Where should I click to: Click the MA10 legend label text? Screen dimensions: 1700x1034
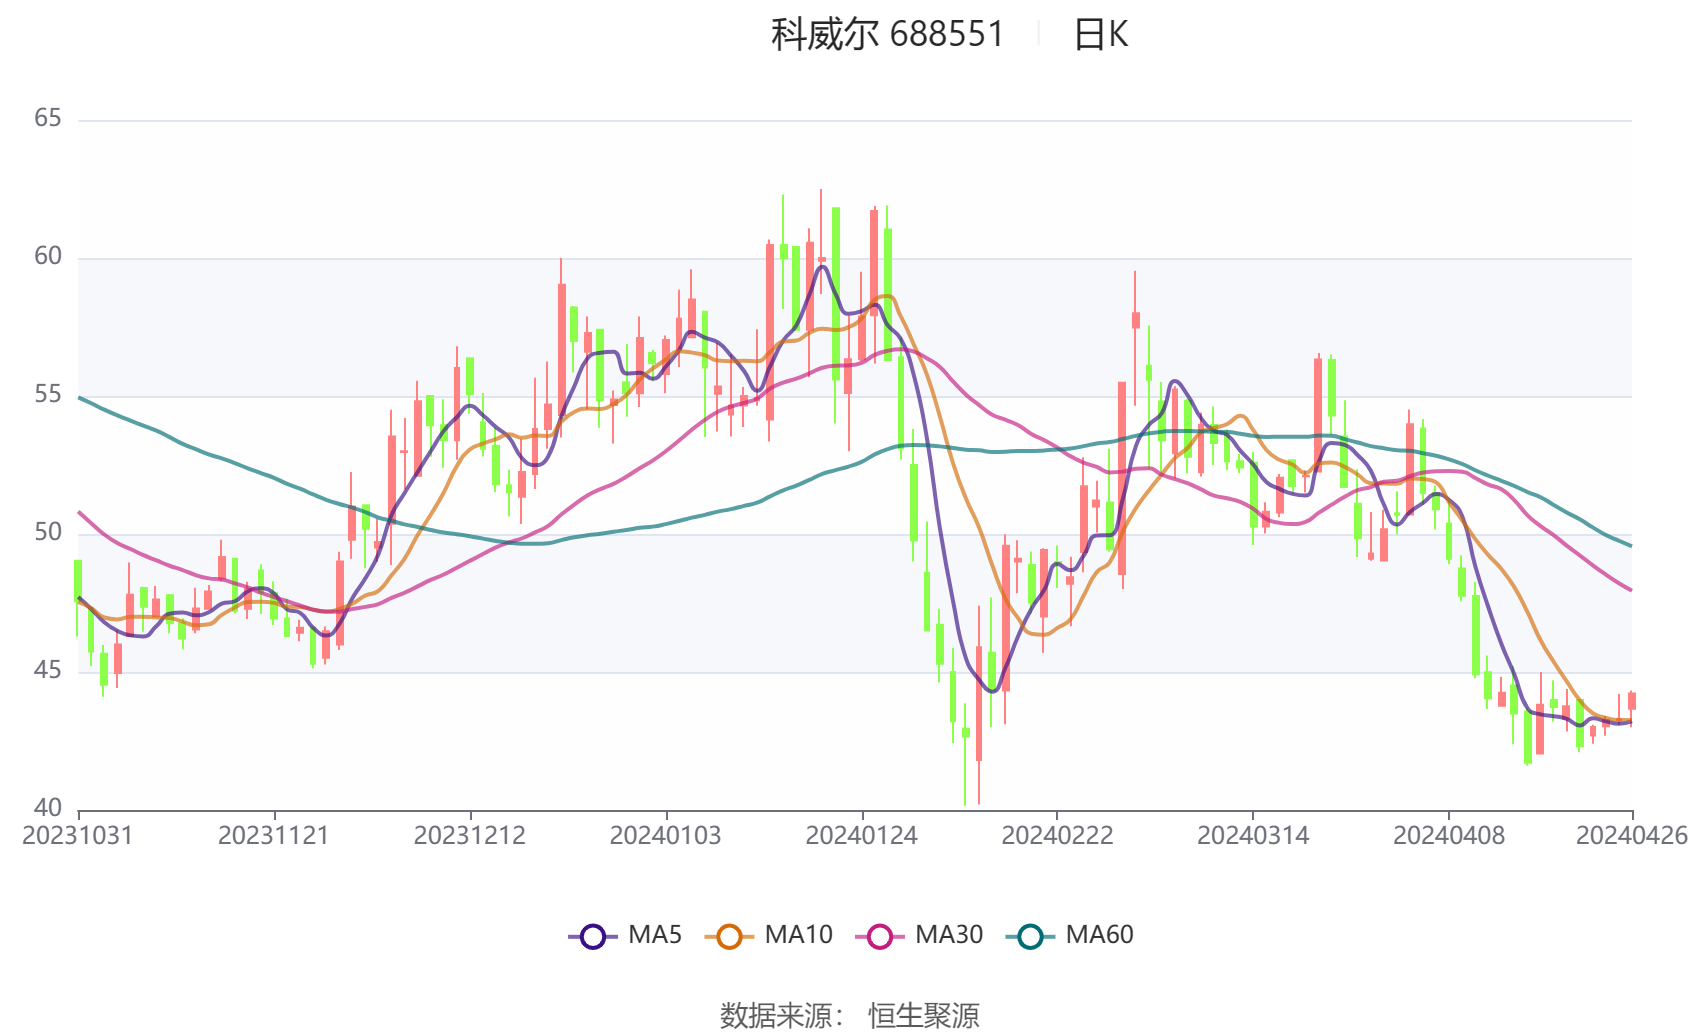798,935
